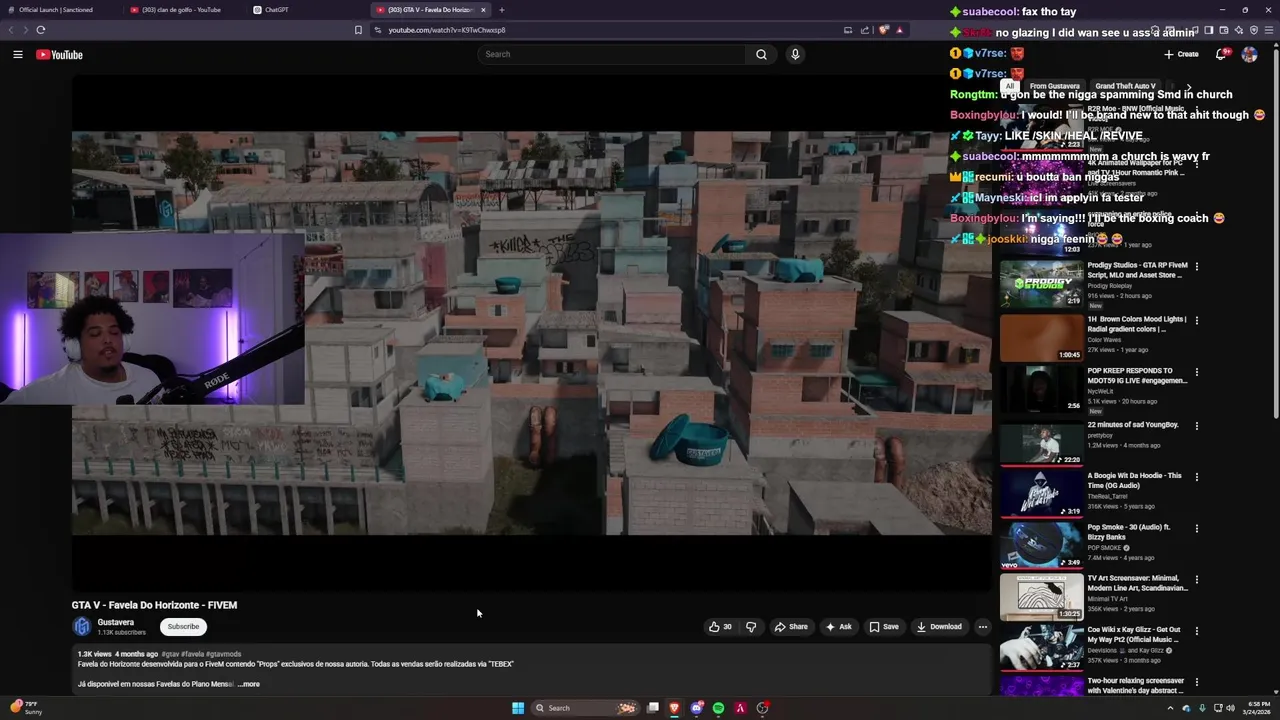Close the GTA V Favela tab
The width and height of the screenshot is (1280, 720).
(483, 10)
